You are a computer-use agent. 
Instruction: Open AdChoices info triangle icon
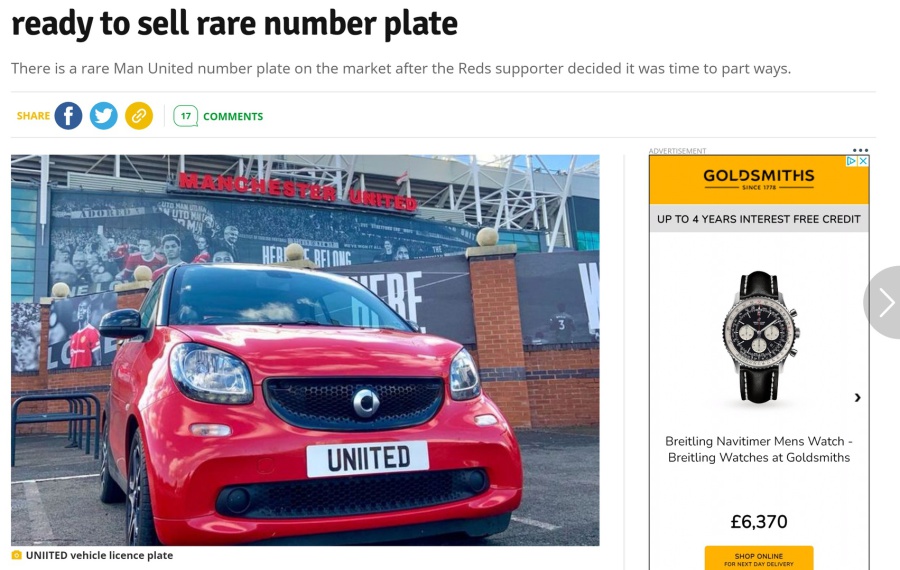click(x=852, y=161)
